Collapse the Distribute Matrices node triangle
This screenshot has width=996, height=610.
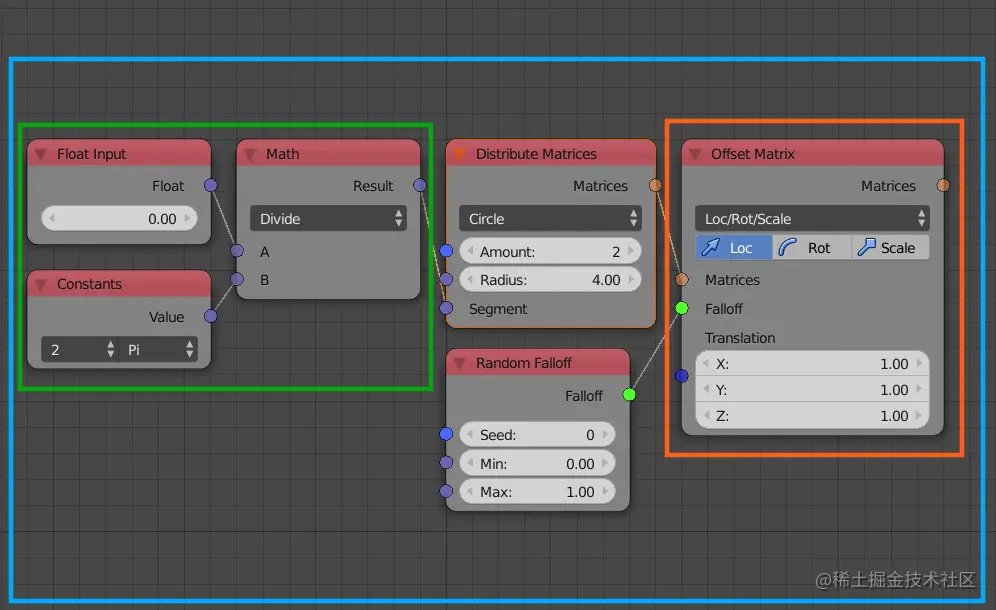[x=460, y=154]
